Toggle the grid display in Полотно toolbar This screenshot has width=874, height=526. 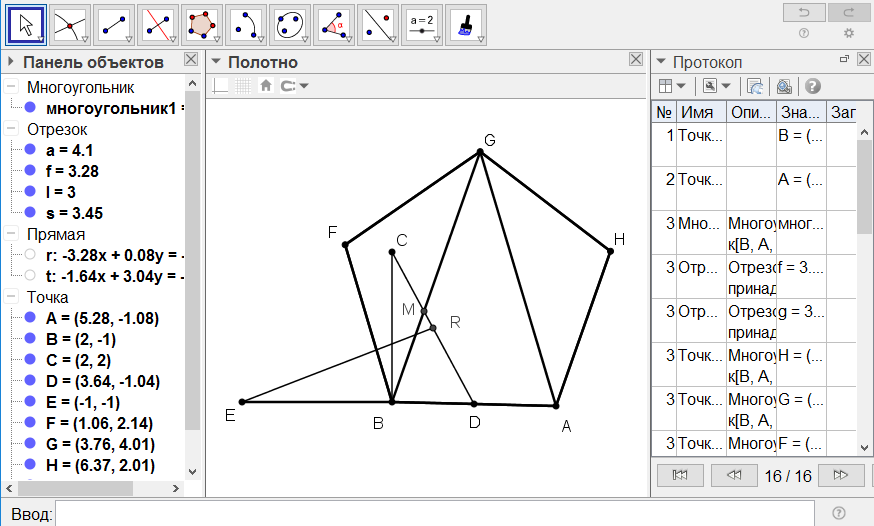click(x=243, y=86)
